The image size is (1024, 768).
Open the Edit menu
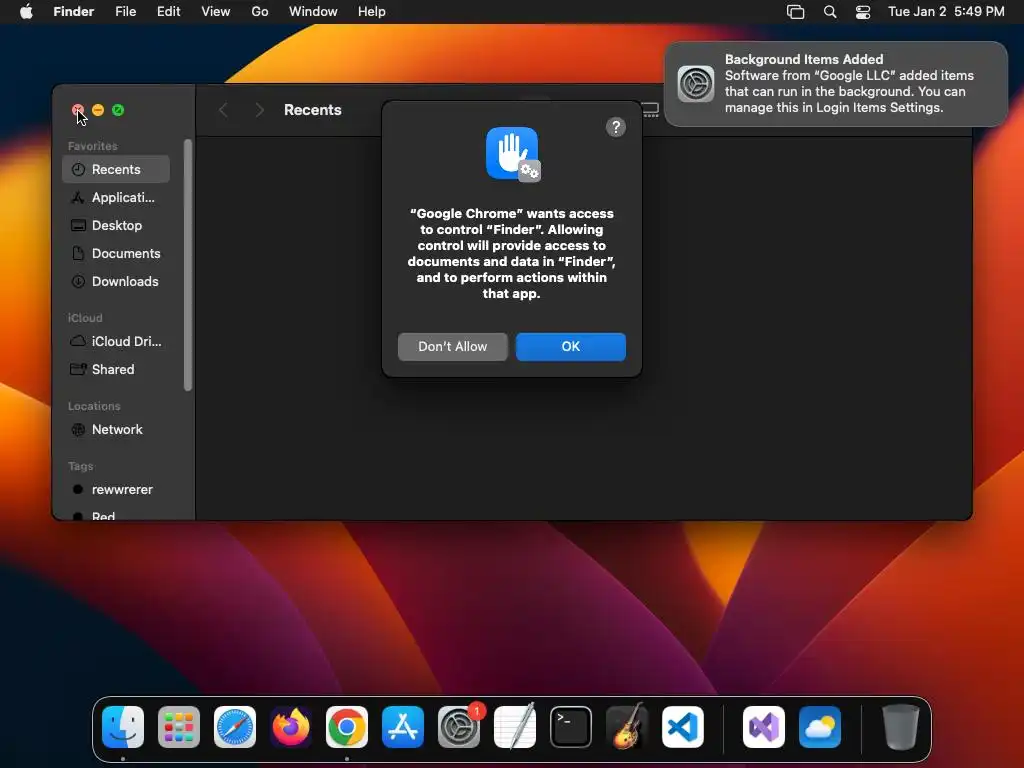[x=168, y=12]
